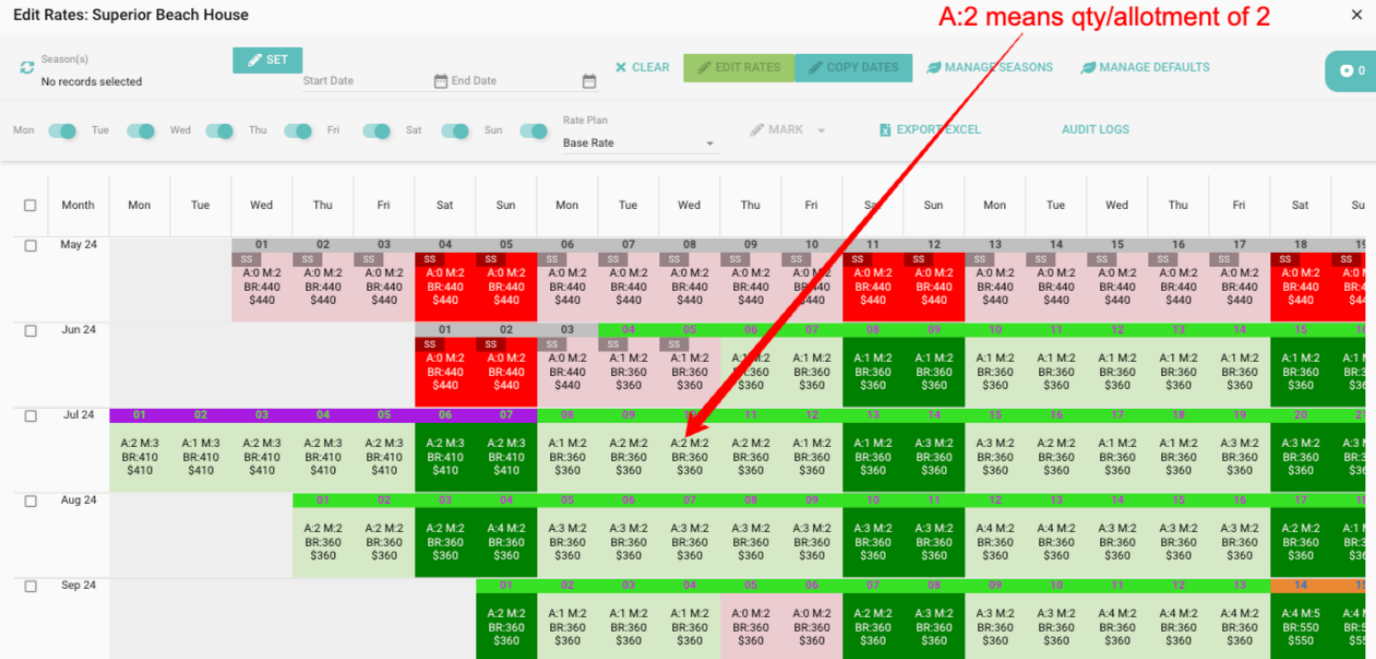Viewport: 1376px width, 659px height.
Task: Open the End Date calendar icon
Action: [589, 81]
